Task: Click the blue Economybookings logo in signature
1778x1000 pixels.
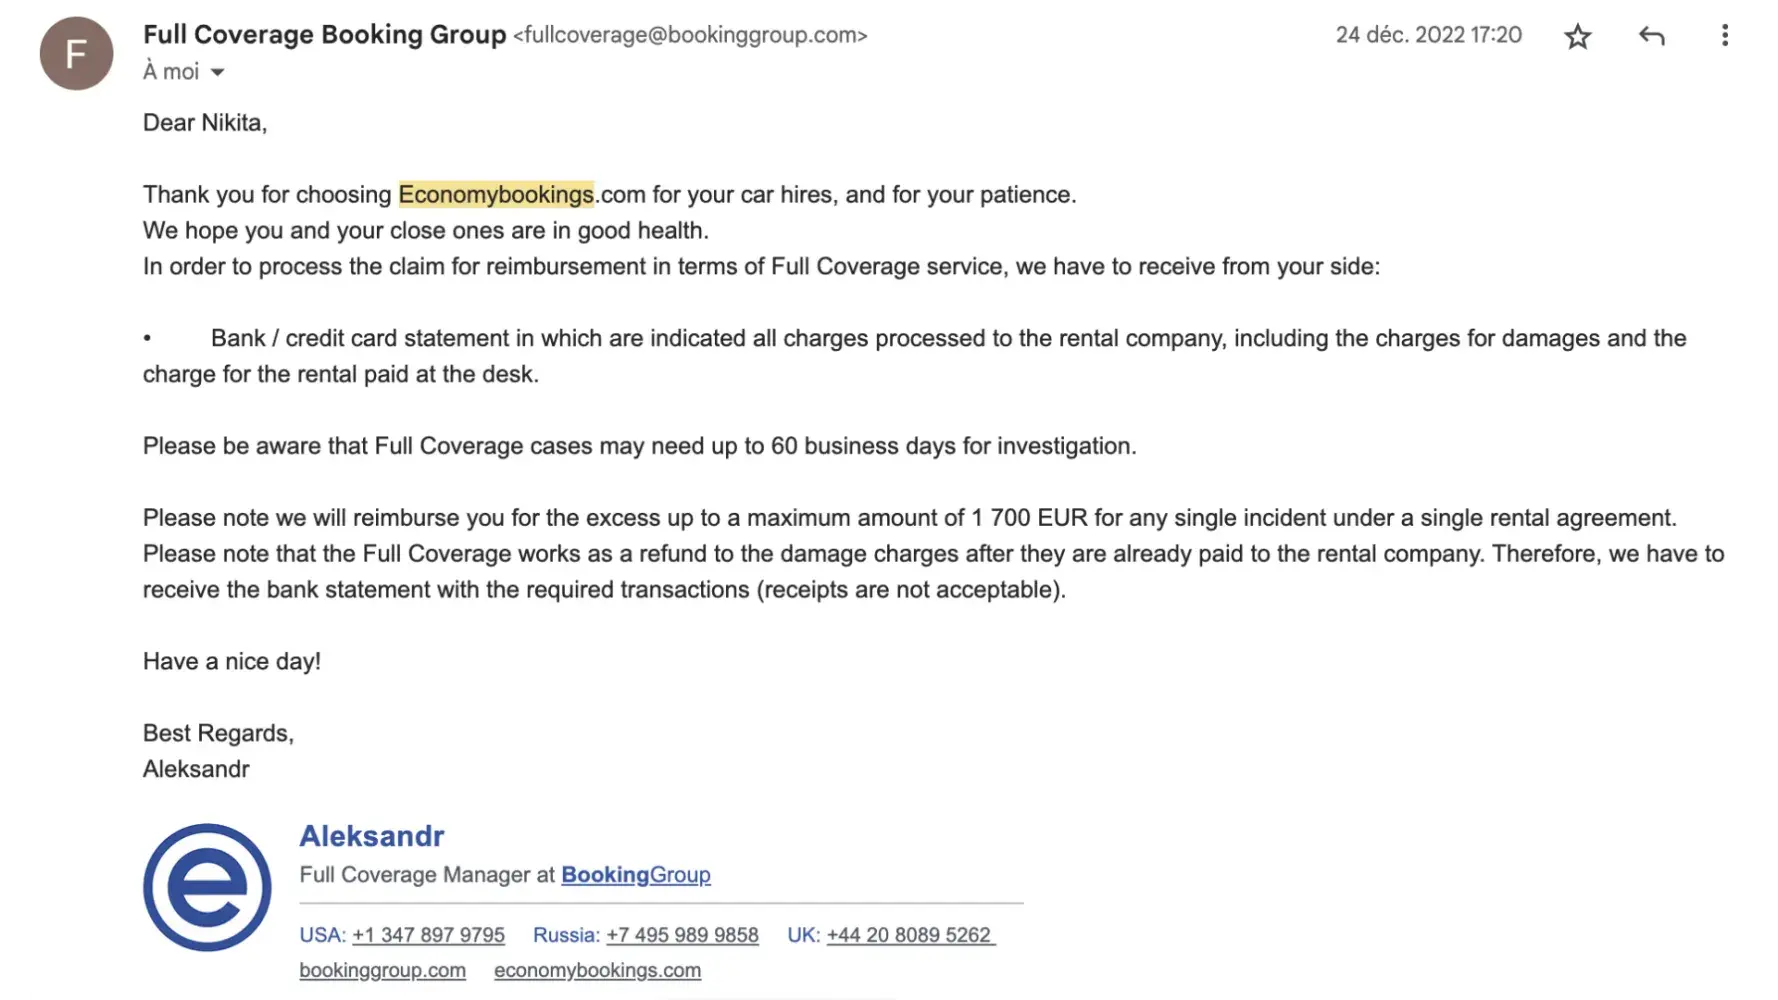Action: click(207, 887)
